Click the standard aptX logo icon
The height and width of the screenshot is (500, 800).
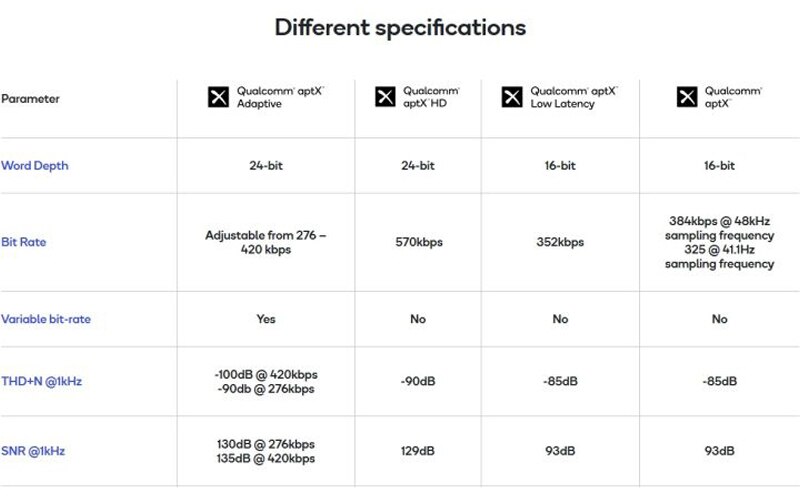[688, 97]
